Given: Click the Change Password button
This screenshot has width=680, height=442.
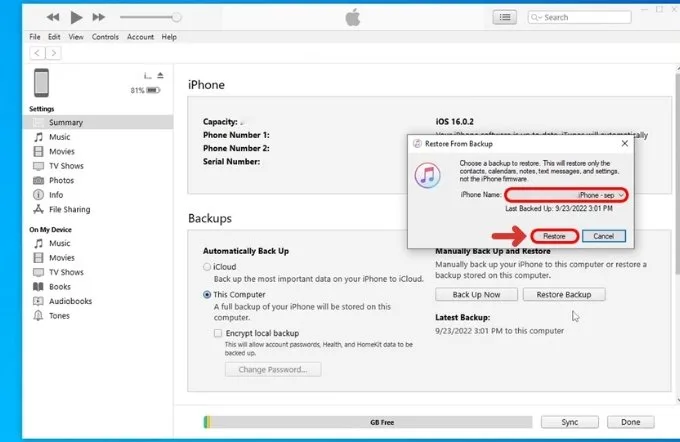Looking at the screenshot, I should [x=273, y=370].
